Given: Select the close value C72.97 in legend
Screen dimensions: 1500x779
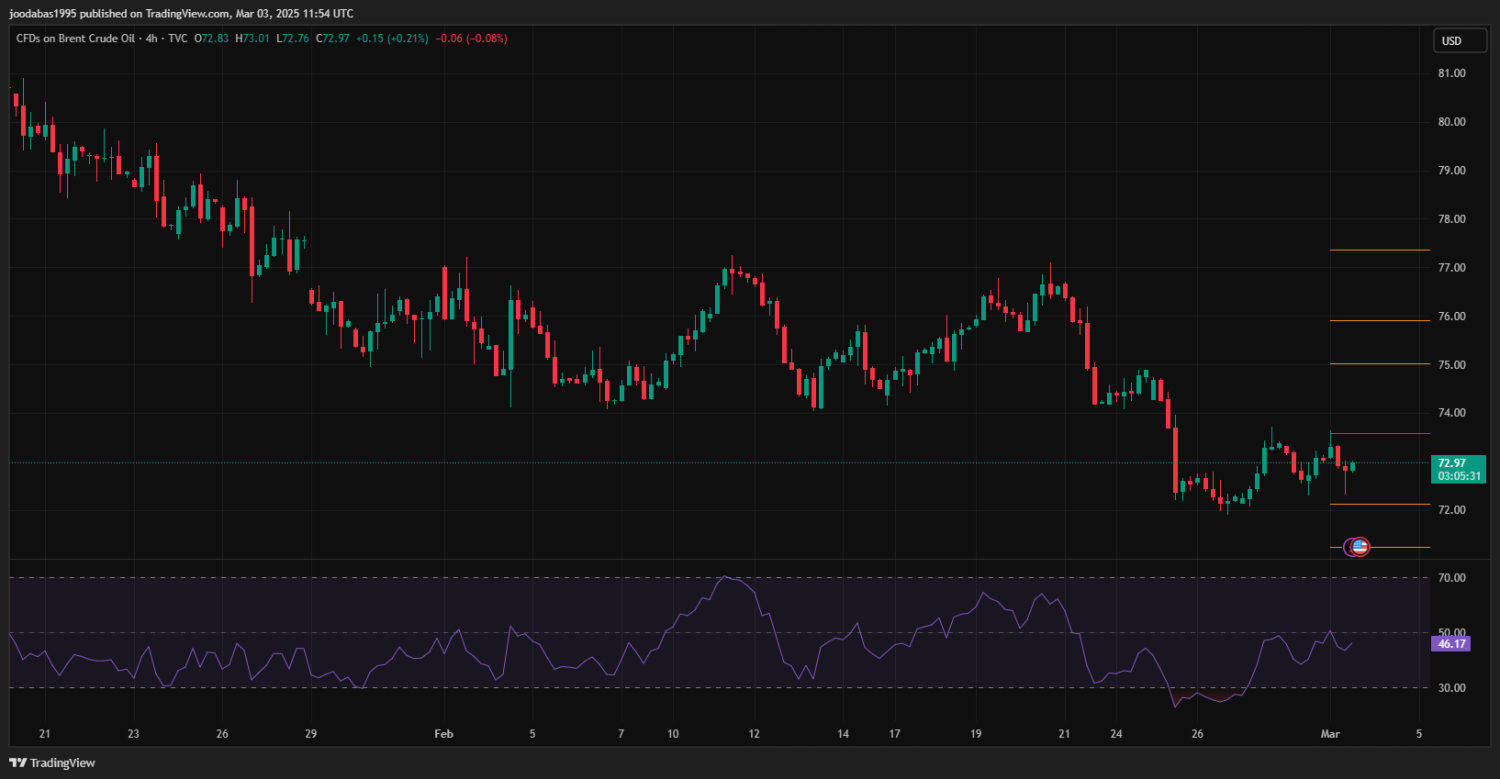Looking at the screenshot, I should (x=332, y=38).
